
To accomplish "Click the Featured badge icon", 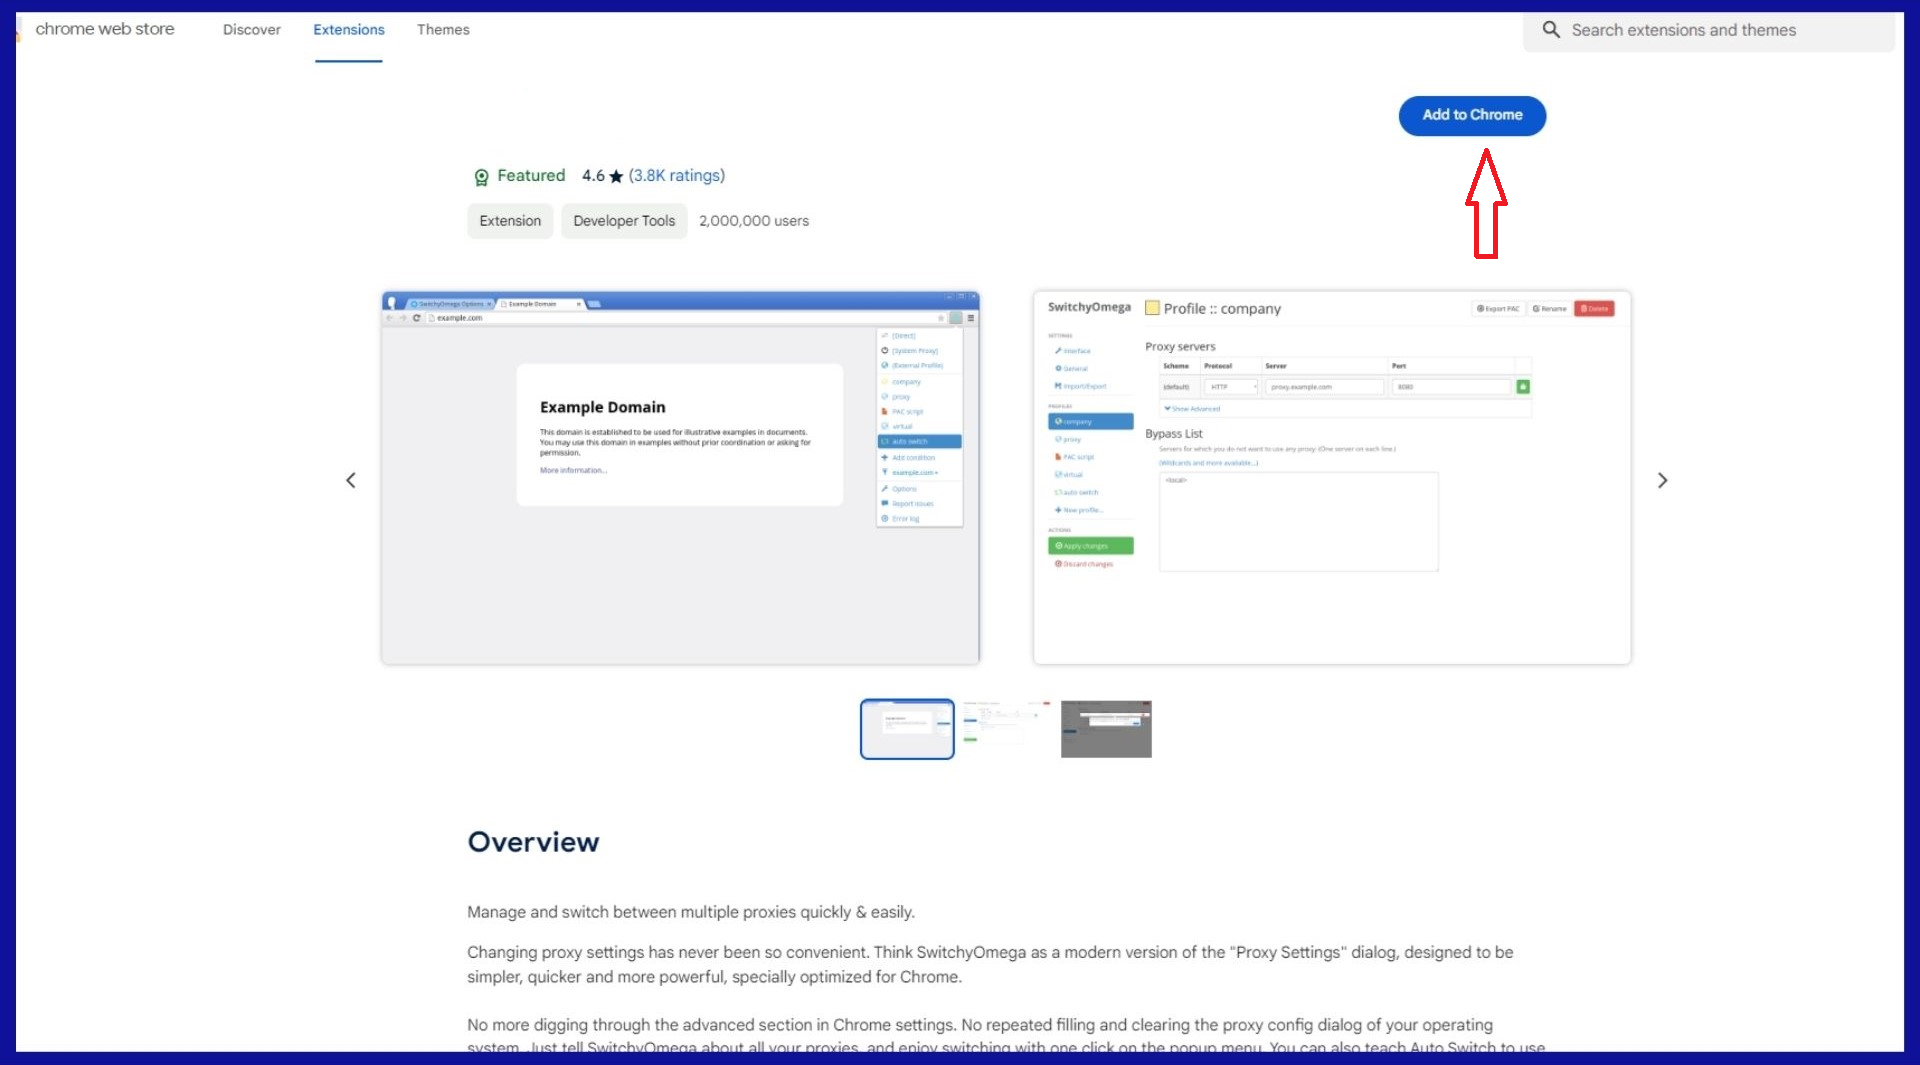I will pos(481,177).
